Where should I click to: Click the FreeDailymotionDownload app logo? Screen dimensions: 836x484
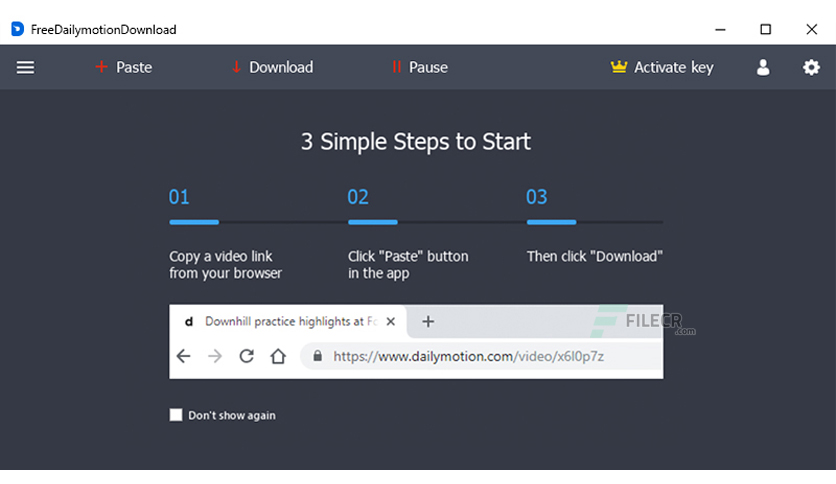point(18,29)
